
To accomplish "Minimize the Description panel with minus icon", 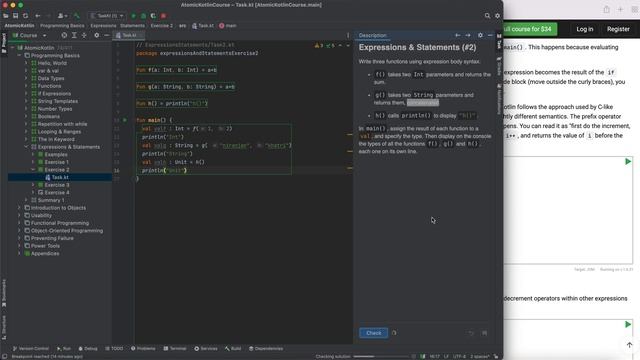I will (x=490, y=36).
